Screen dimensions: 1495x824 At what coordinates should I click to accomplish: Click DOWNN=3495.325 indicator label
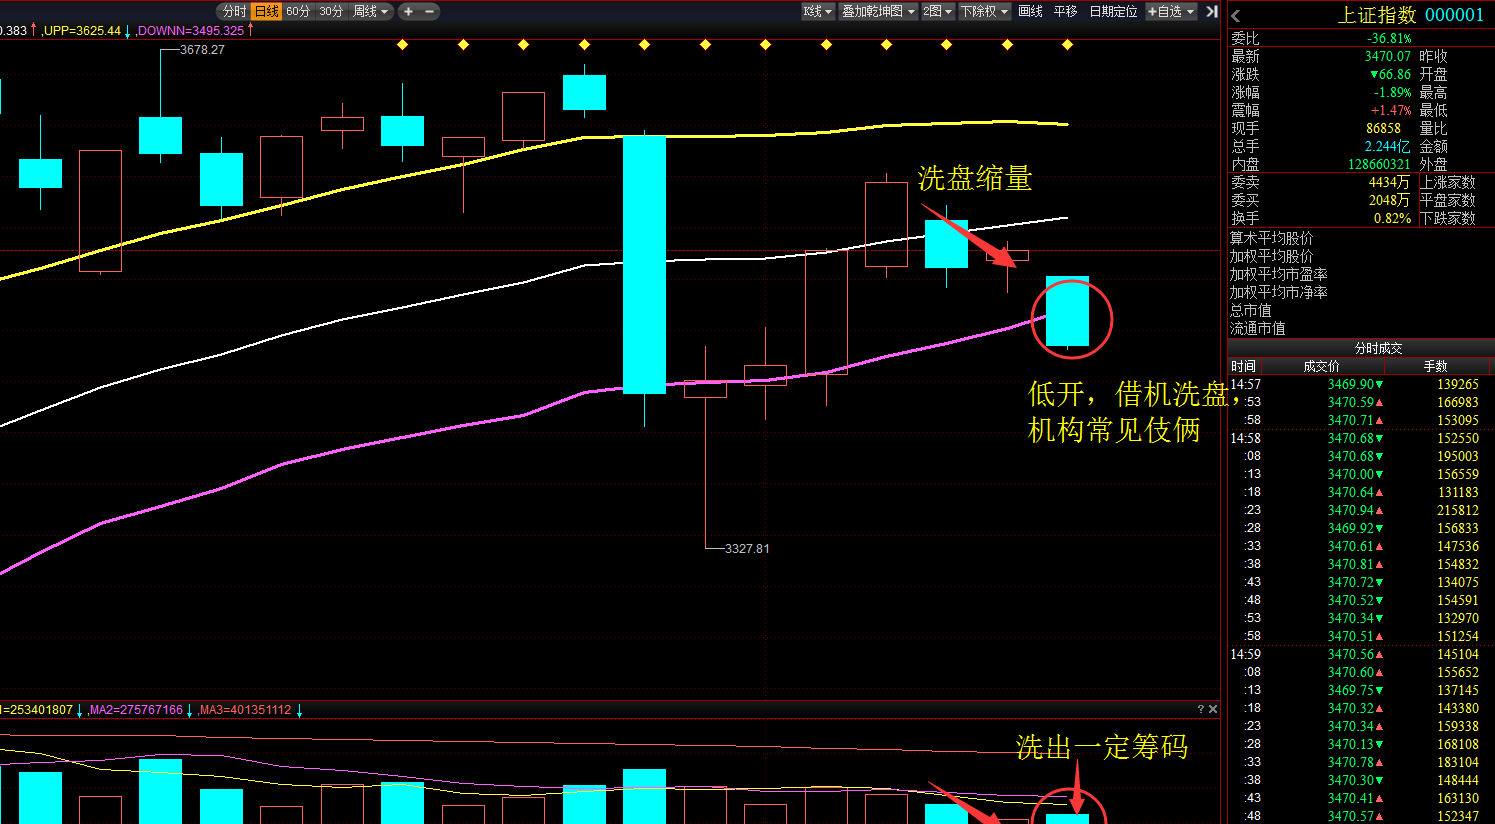[191, 30]
